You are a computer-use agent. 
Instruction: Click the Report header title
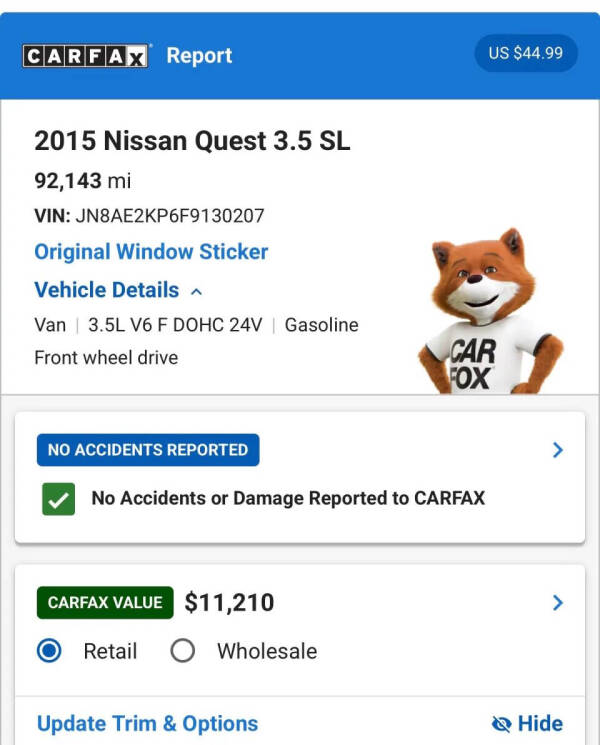199,56
